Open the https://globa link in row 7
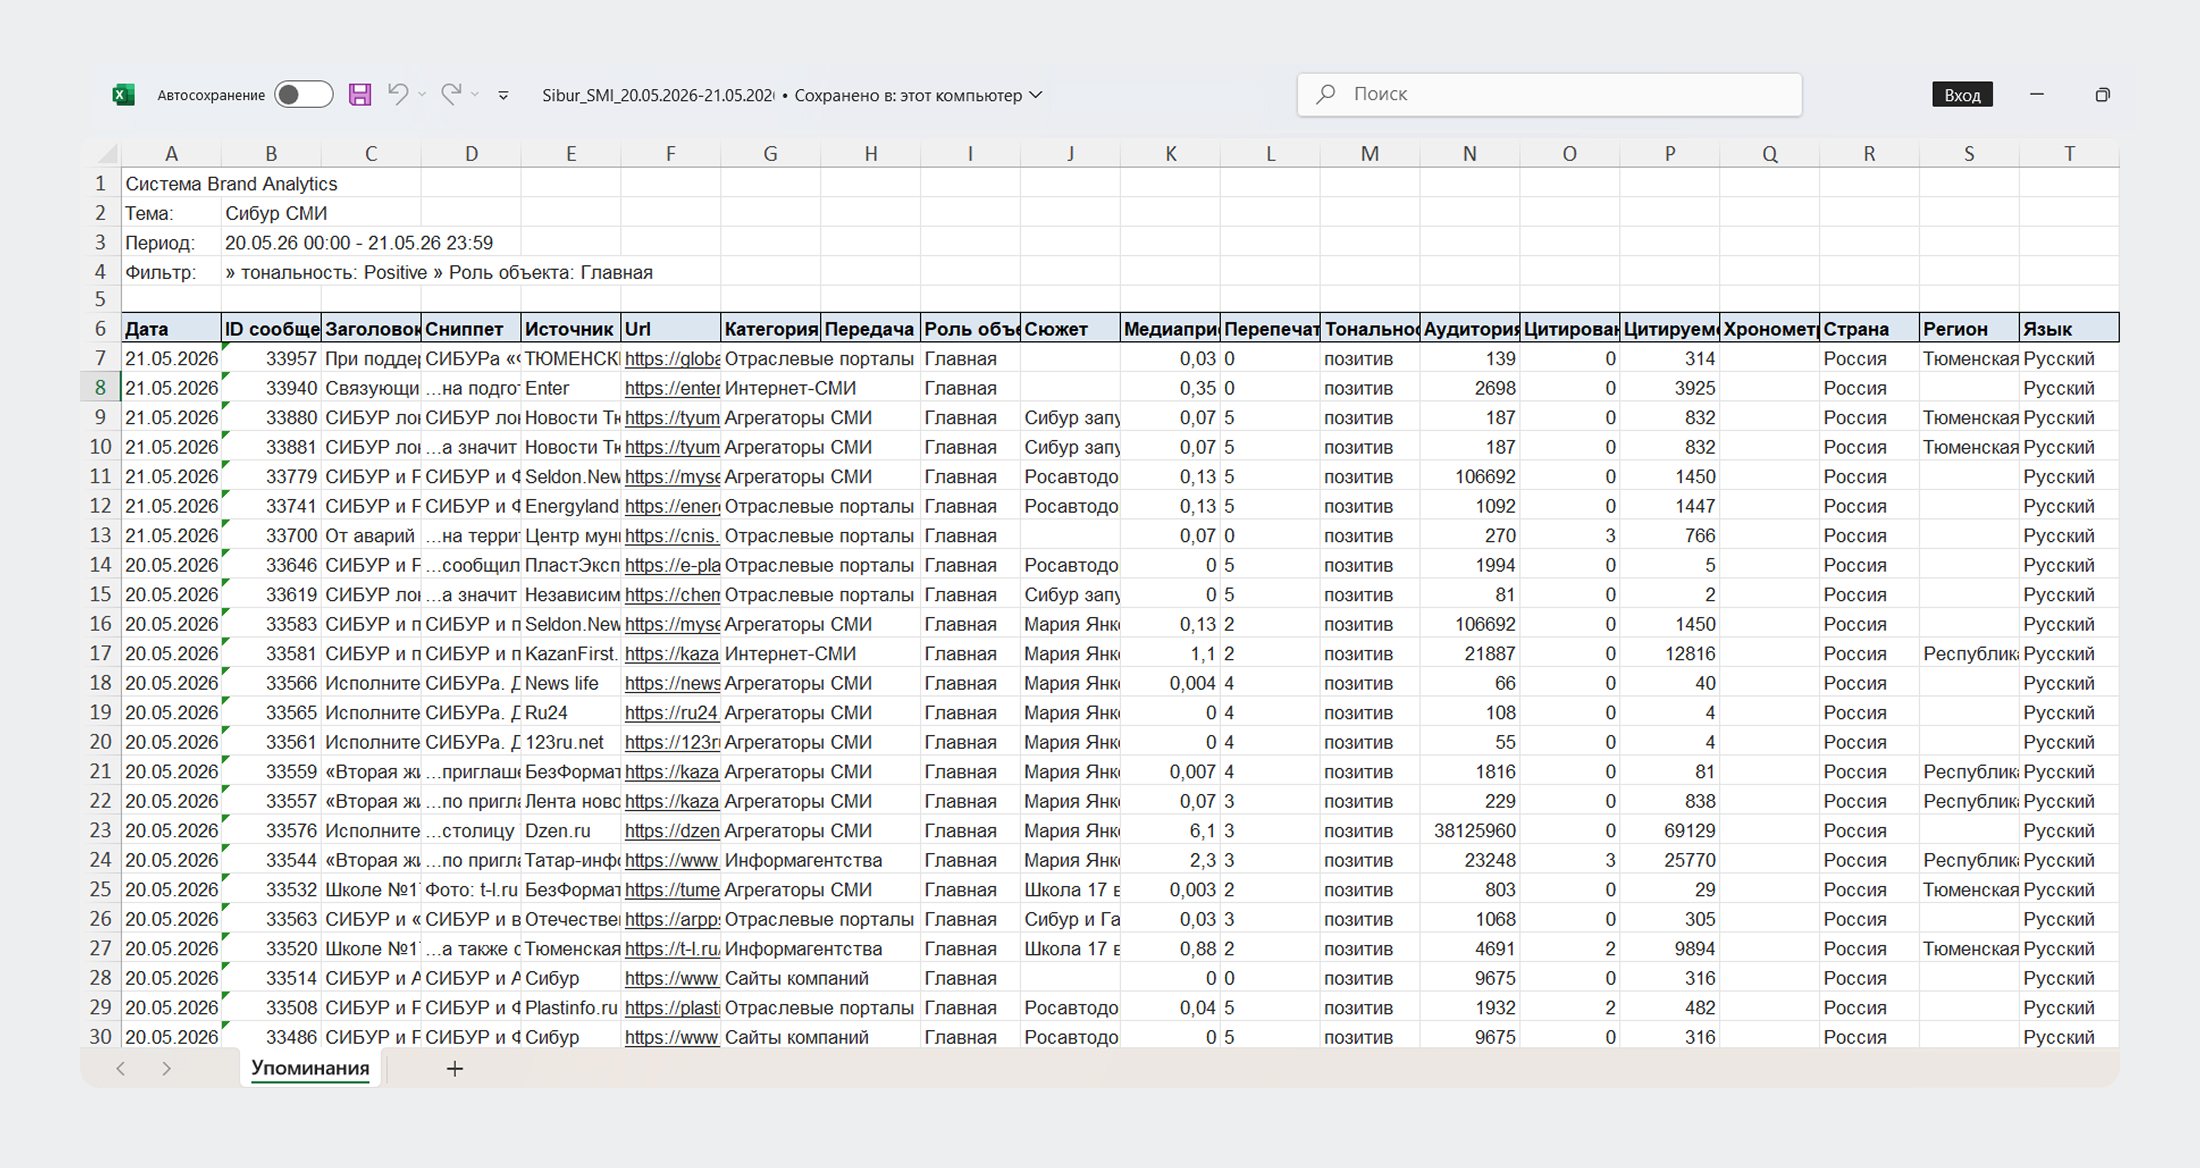This screenshot has height=1168, width=2200. [x=672, y=359]
